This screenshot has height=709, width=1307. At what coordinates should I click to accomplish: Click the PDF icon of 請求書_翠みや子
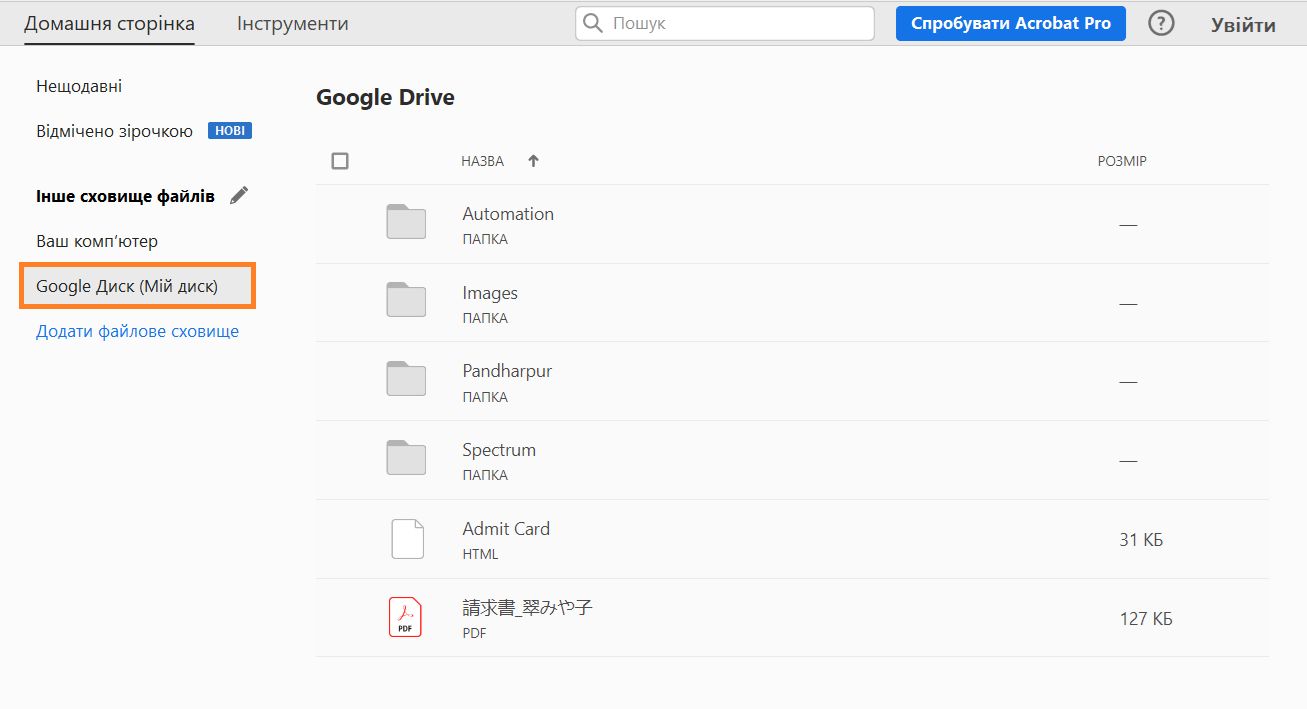point(405,617)
